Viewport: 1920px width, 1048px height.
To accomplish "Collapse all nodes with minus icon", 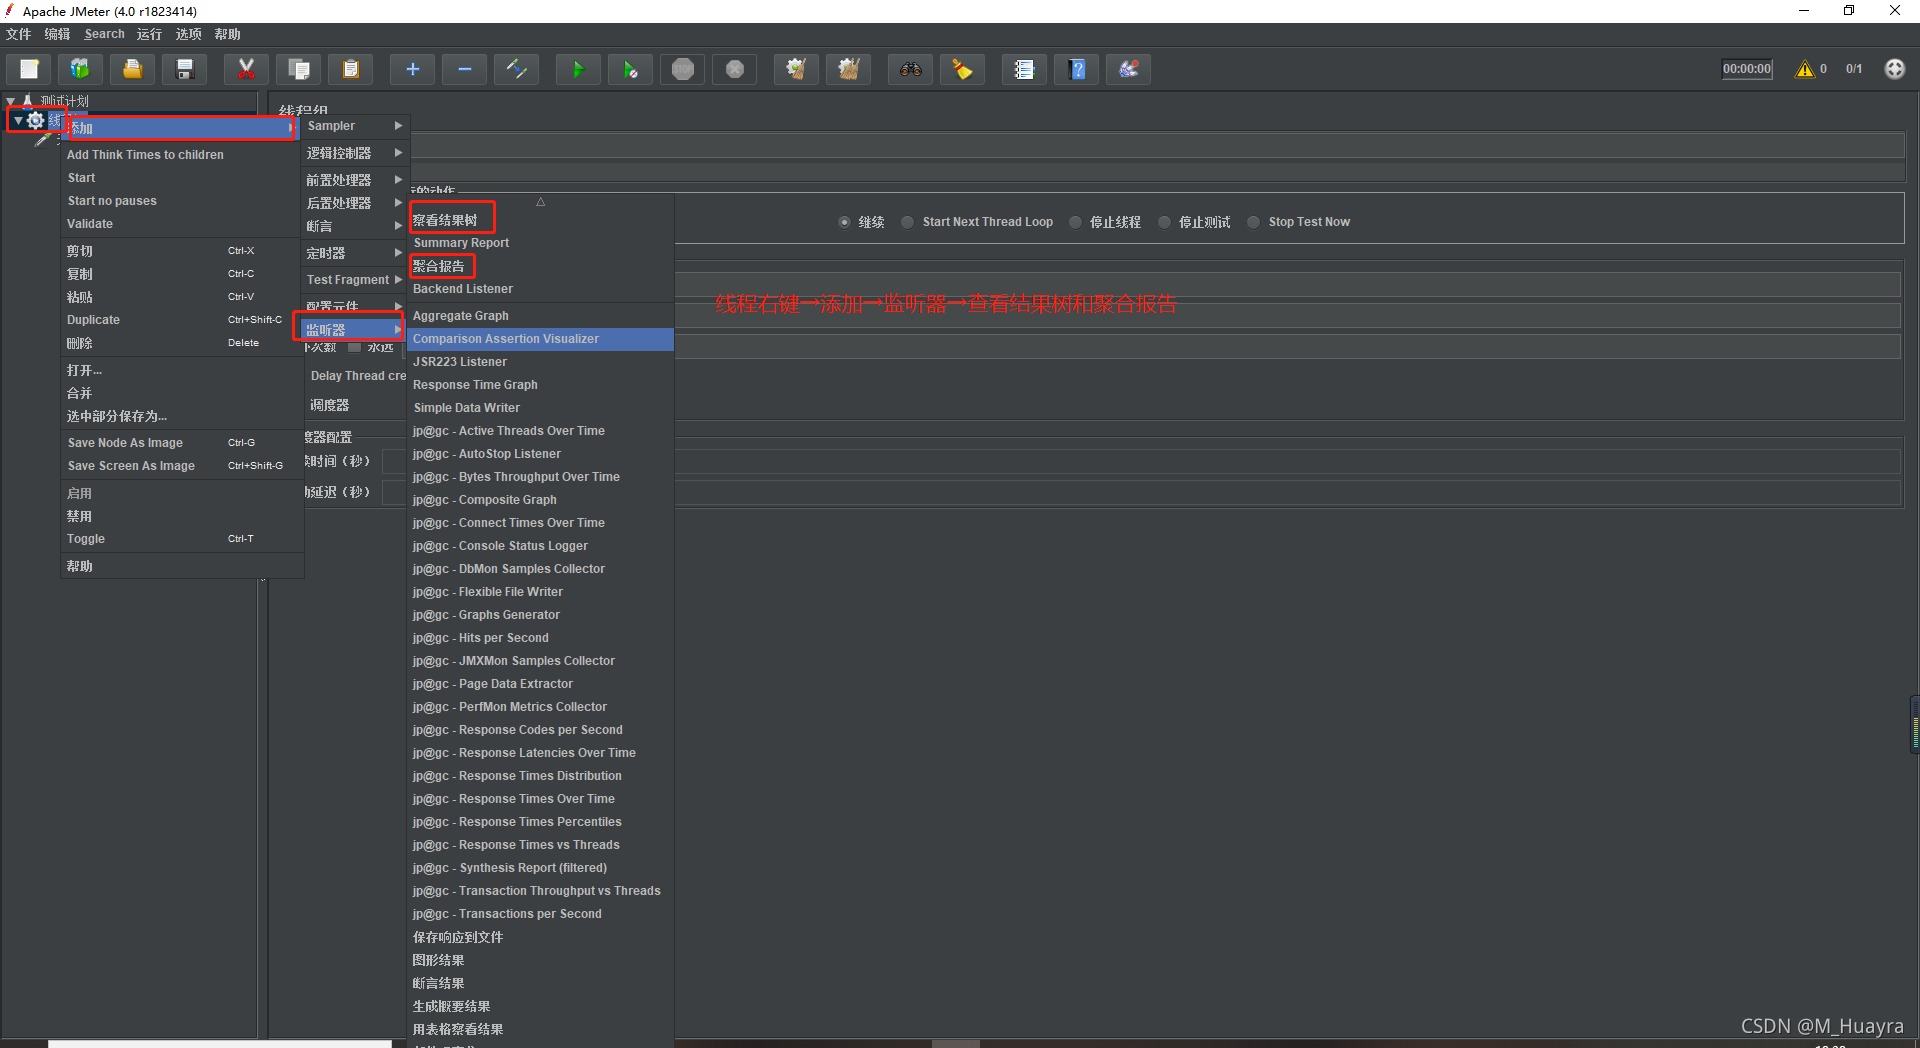I will [464, 69].
